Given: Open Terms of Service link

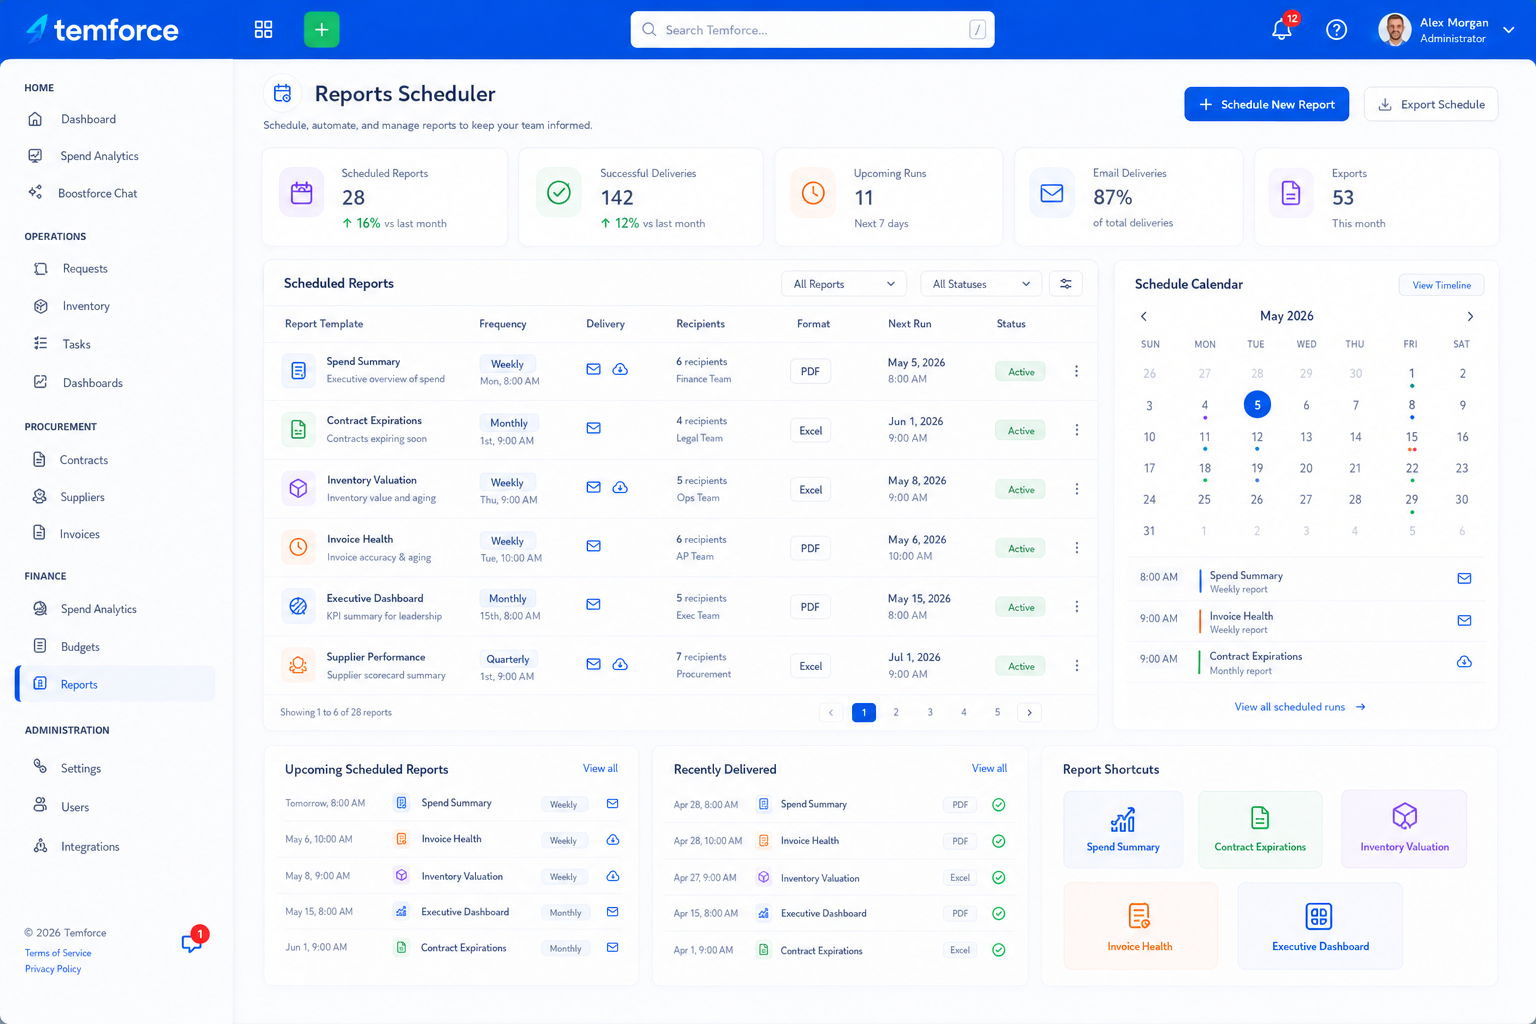Looking at the screenshot, I should [58, 953].
